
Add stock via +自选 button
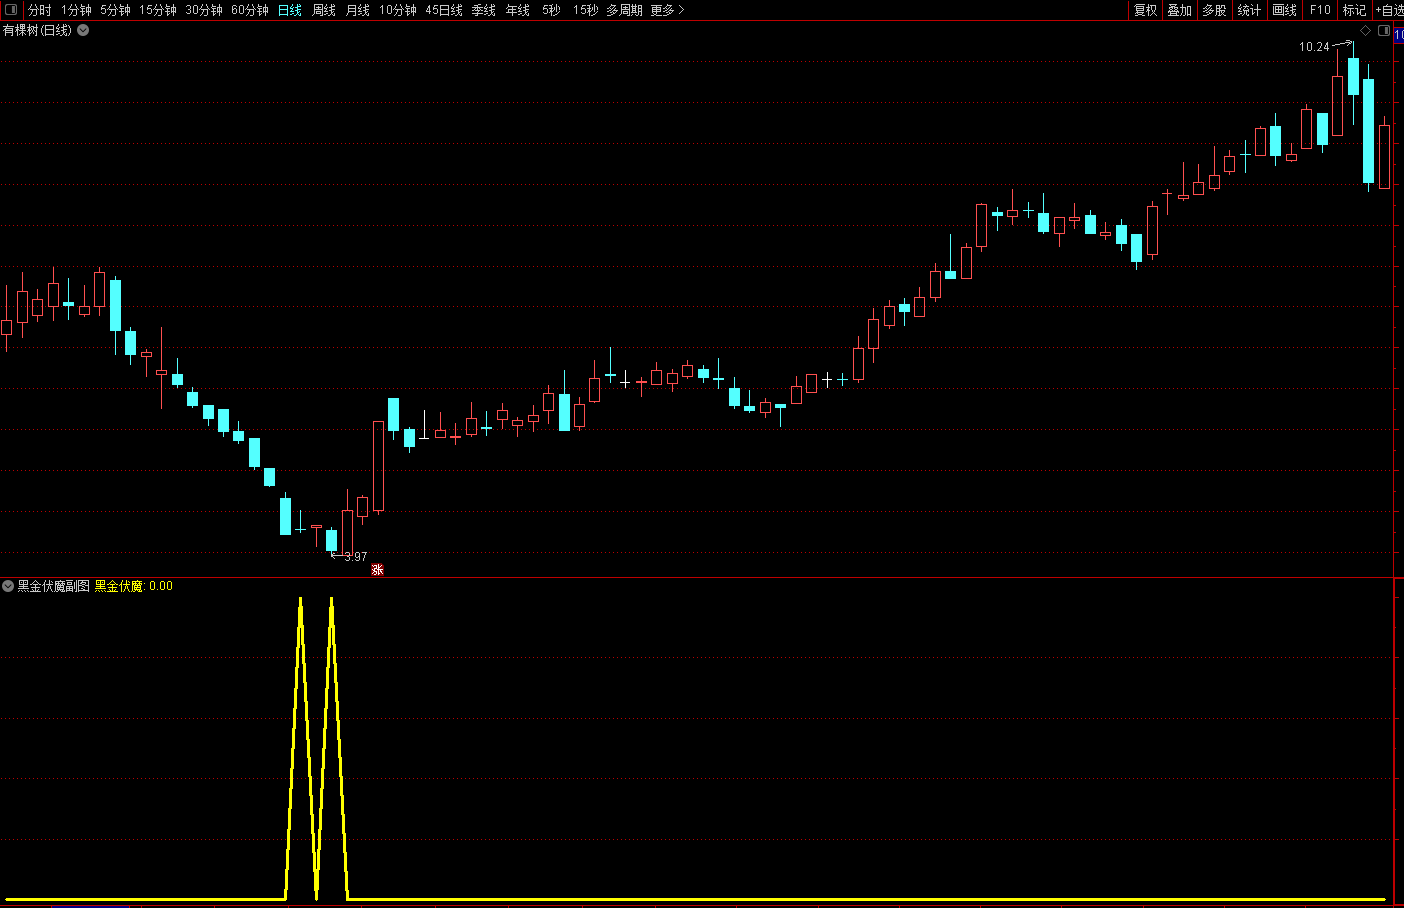coord(1390,10)
